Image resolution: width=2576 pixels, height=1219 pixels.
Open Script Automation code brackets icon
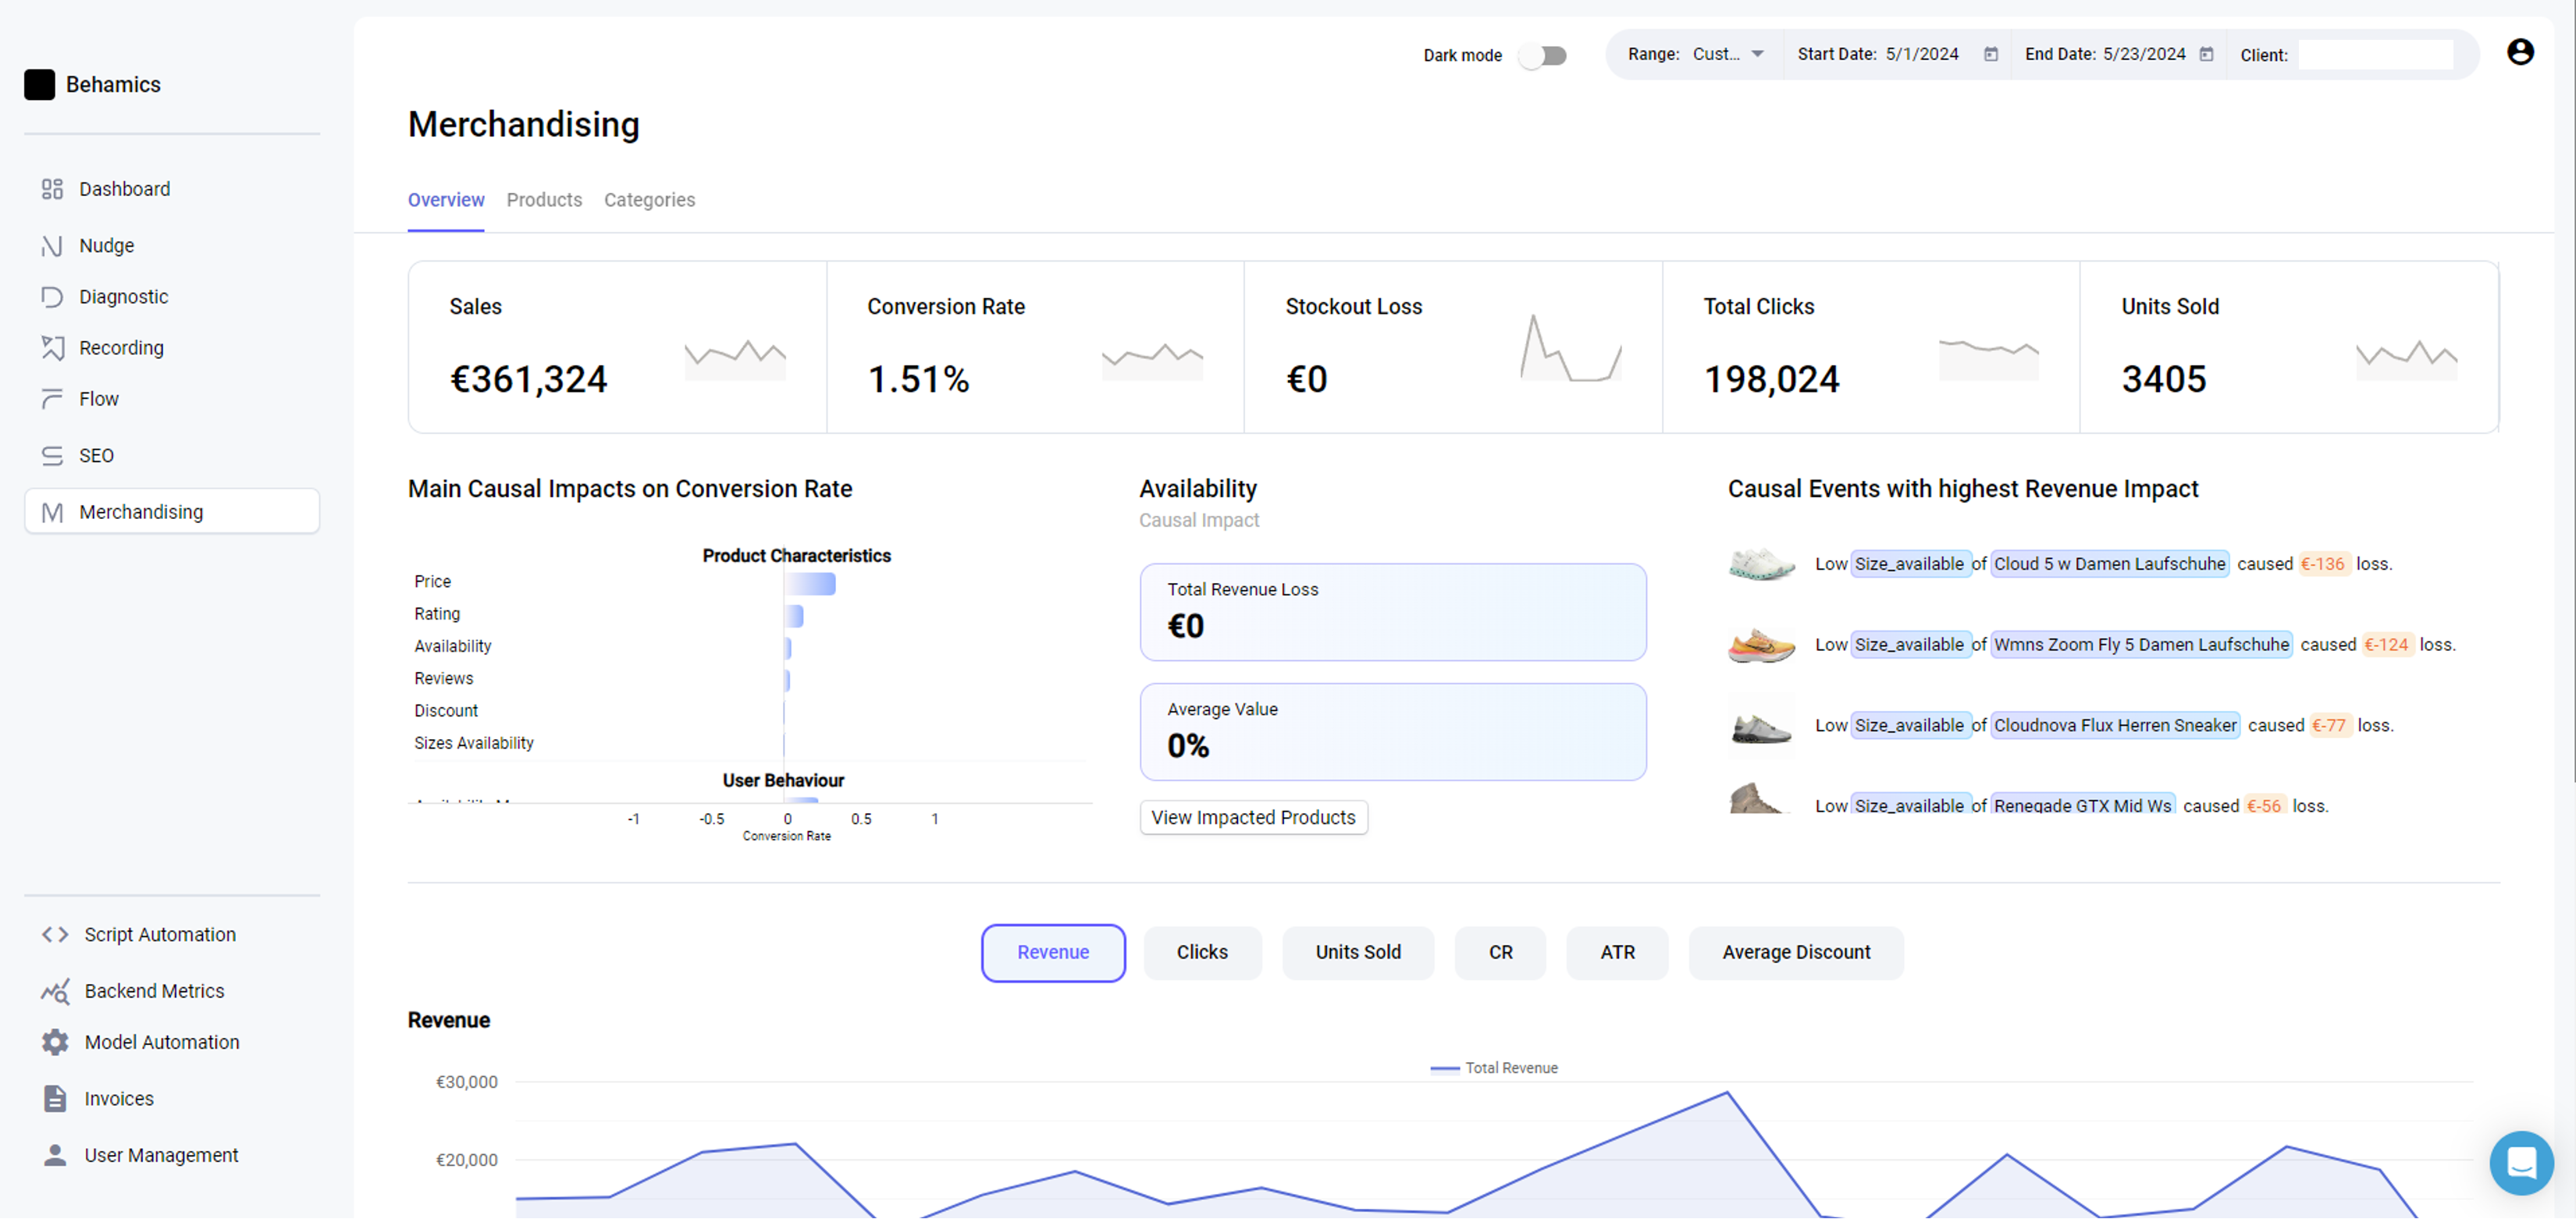55,934
